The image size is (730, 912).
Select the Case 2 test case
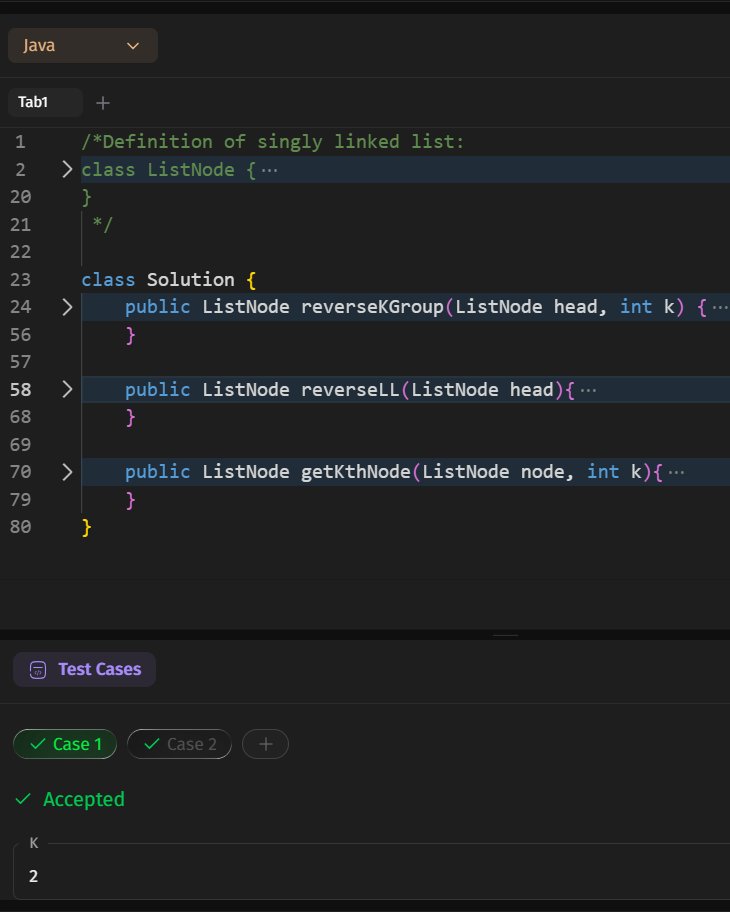pyautogui.click(x=179, y=744)
